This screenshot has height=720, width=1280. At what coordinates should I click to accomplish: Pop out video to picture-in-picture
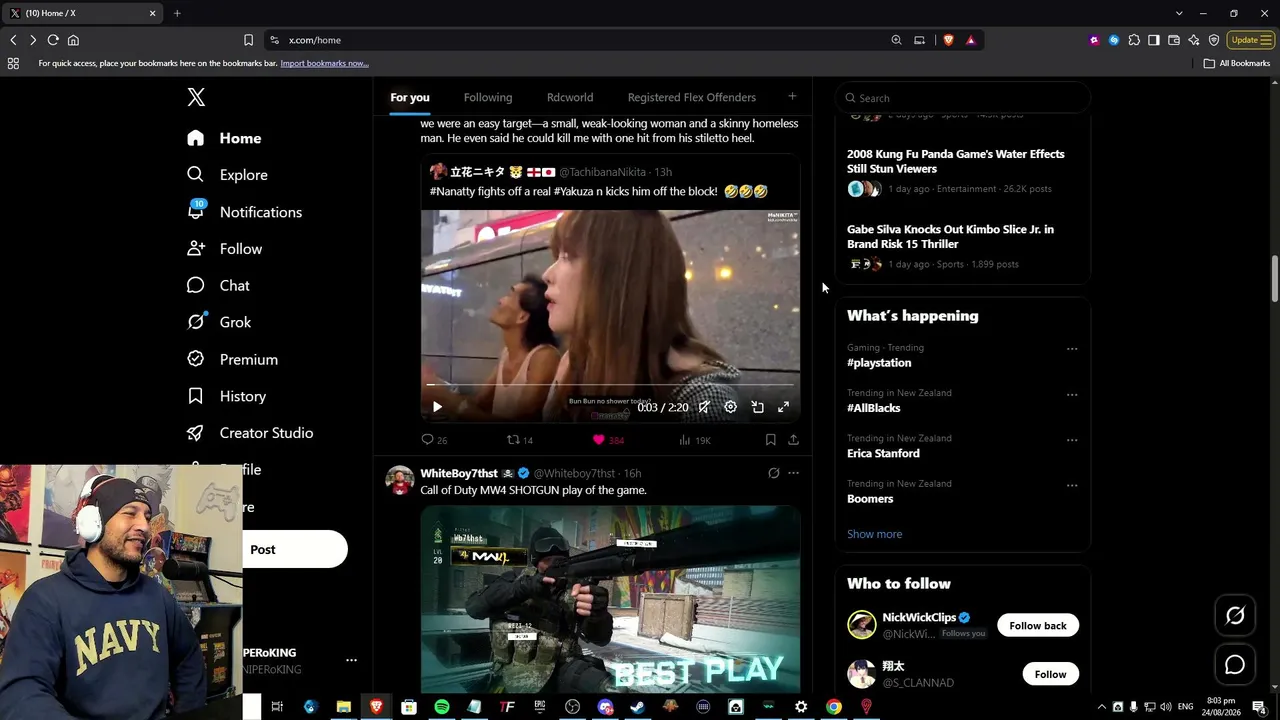click(758, 407)
